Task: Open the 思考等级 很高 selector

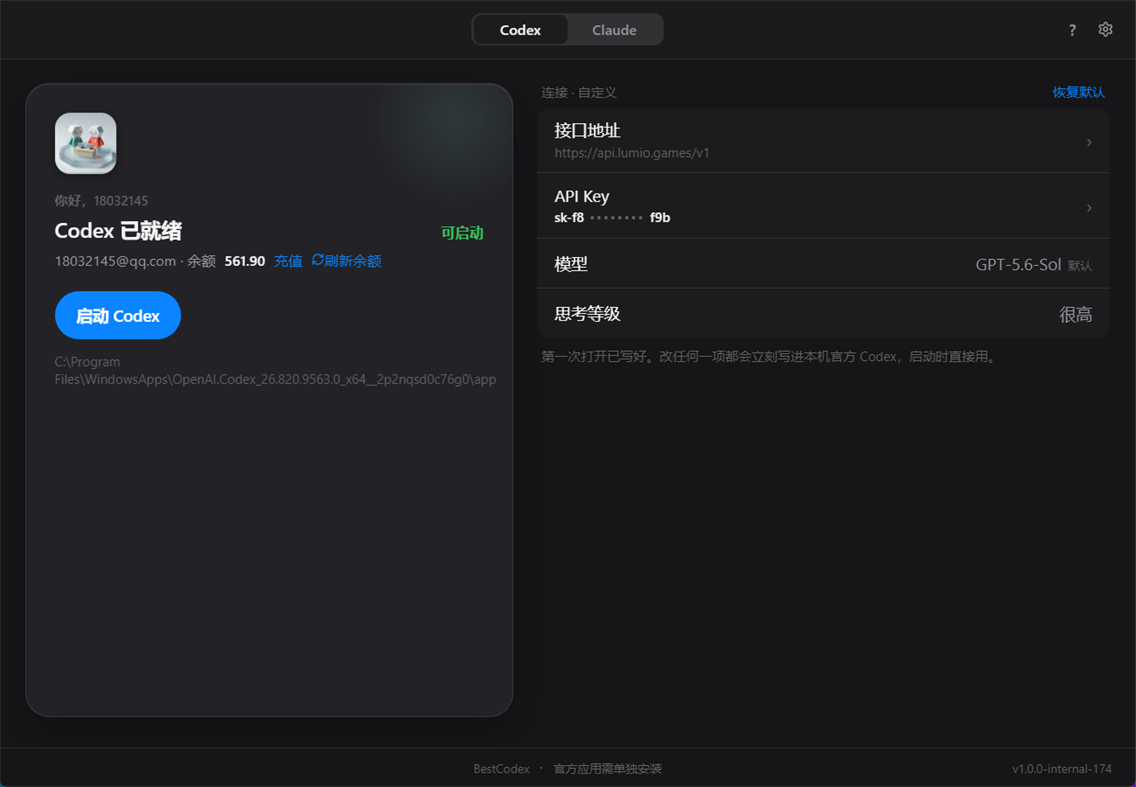Action: pyautogui.click(x=823, y=314)
